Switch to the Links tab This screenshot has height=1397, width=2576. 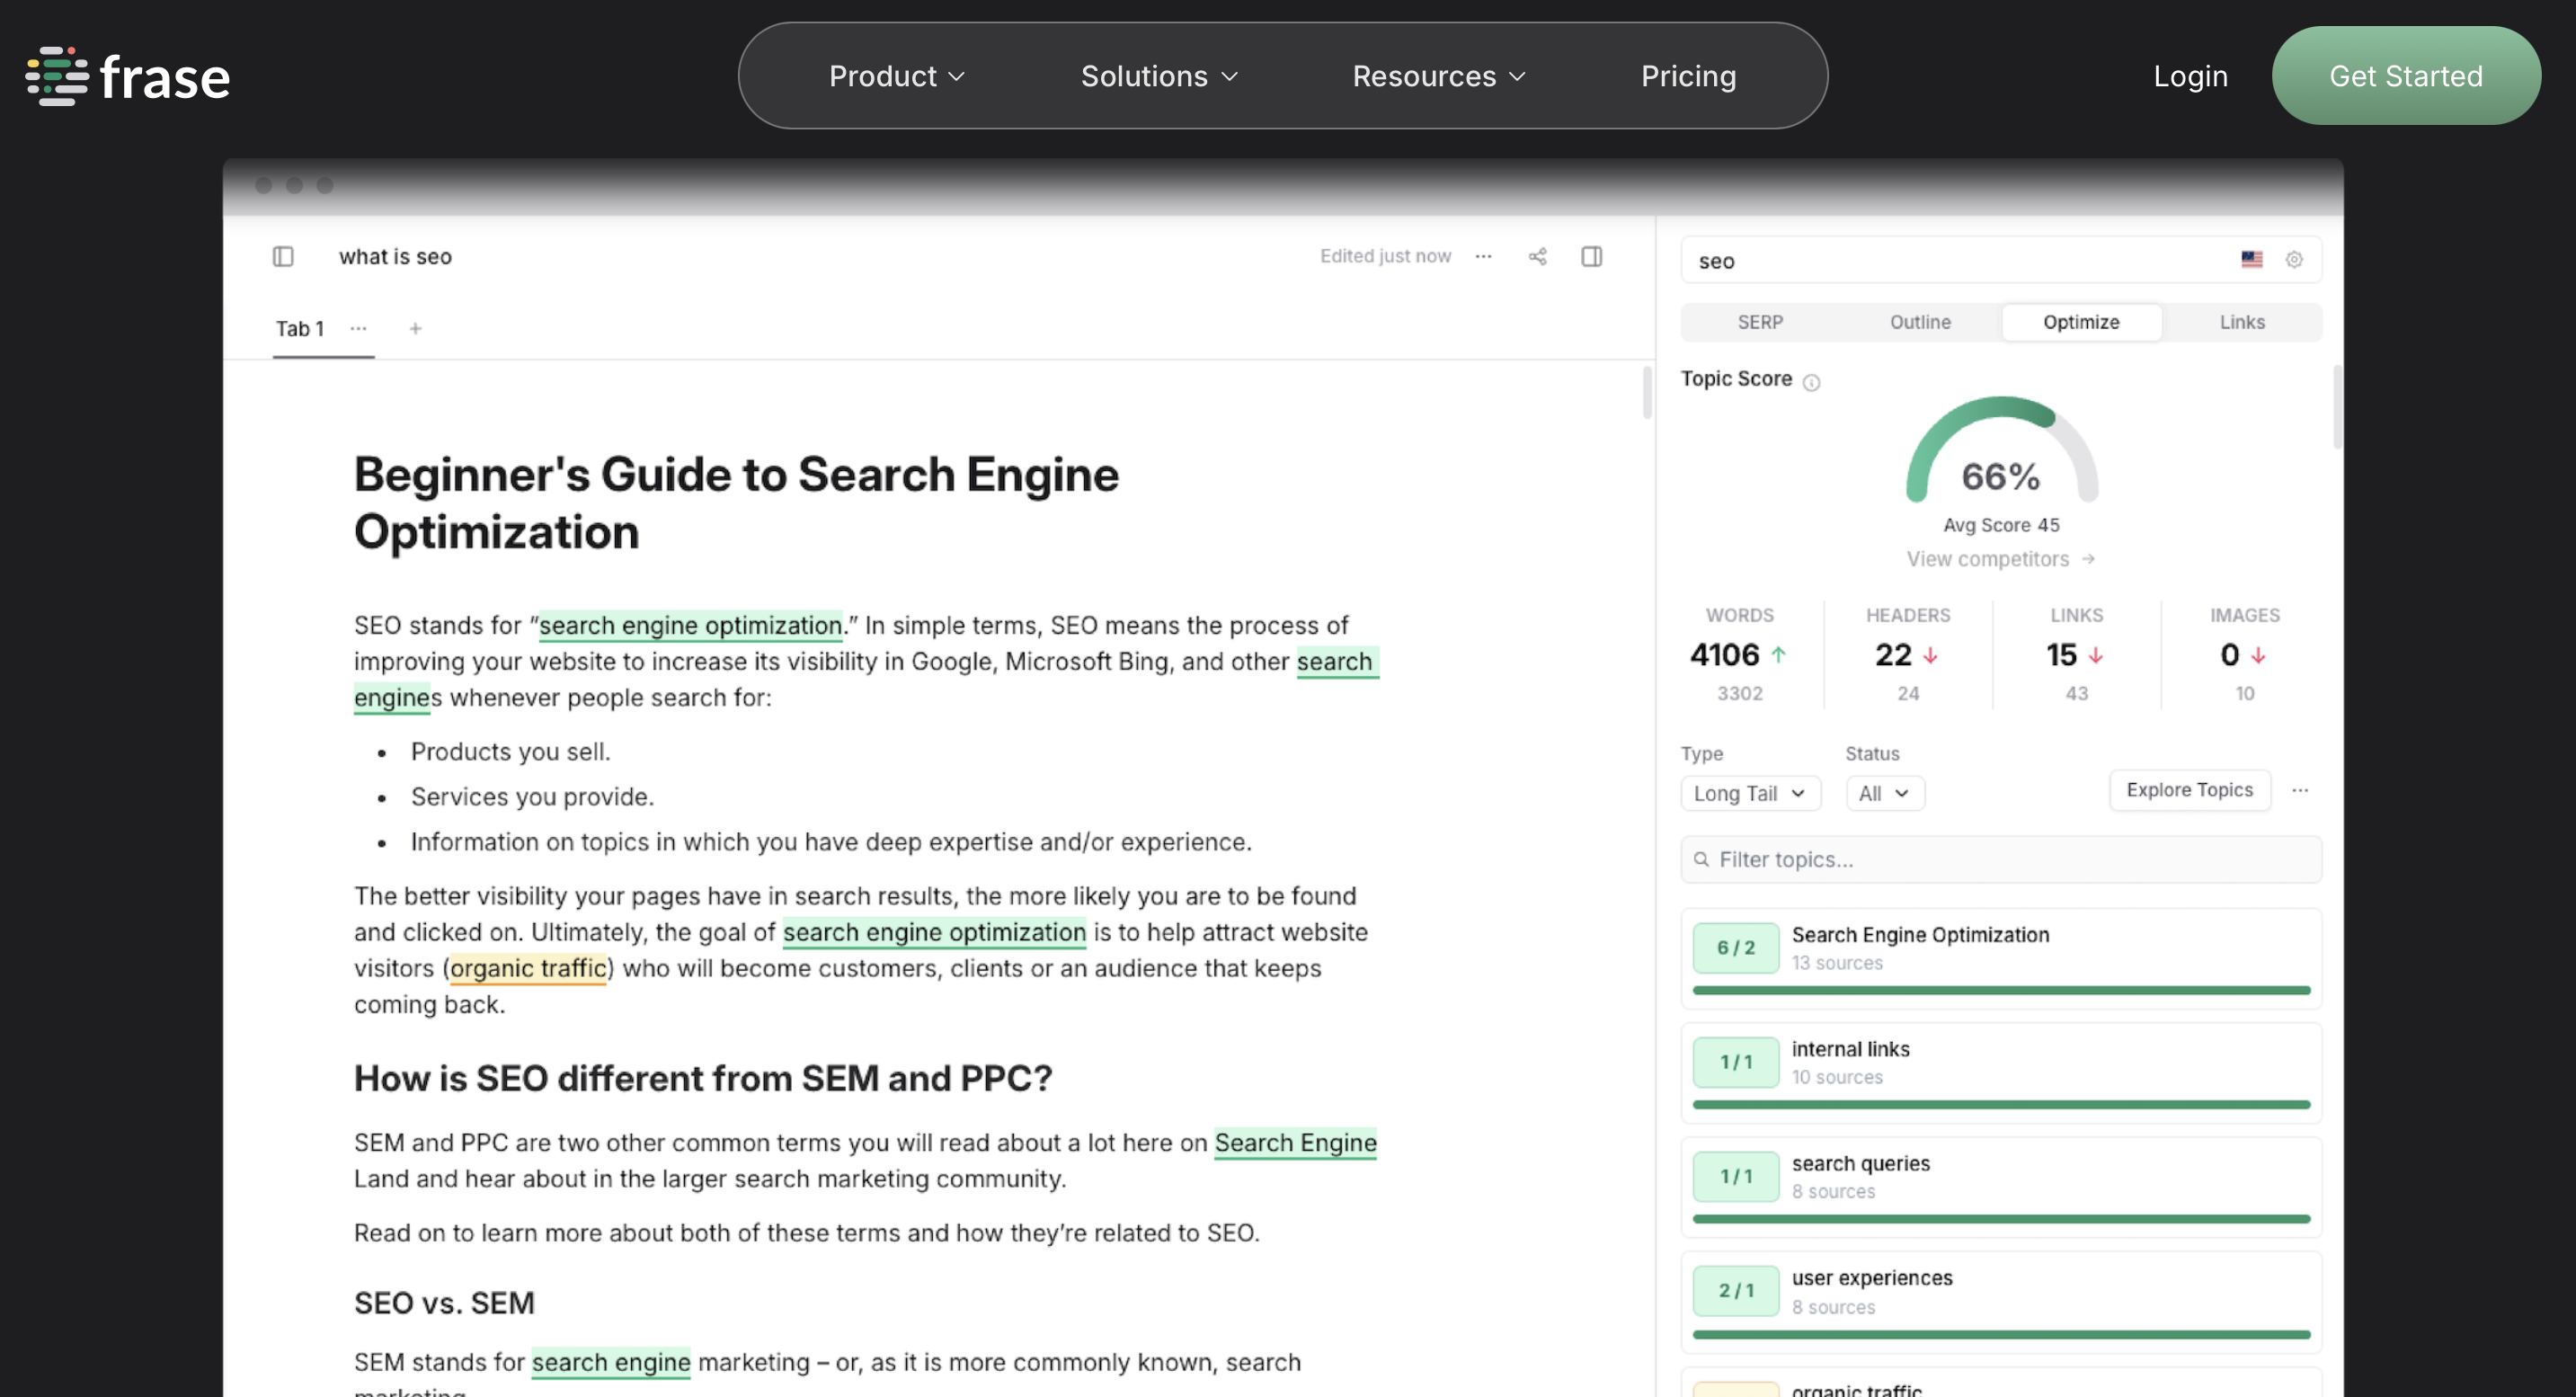2242,322
